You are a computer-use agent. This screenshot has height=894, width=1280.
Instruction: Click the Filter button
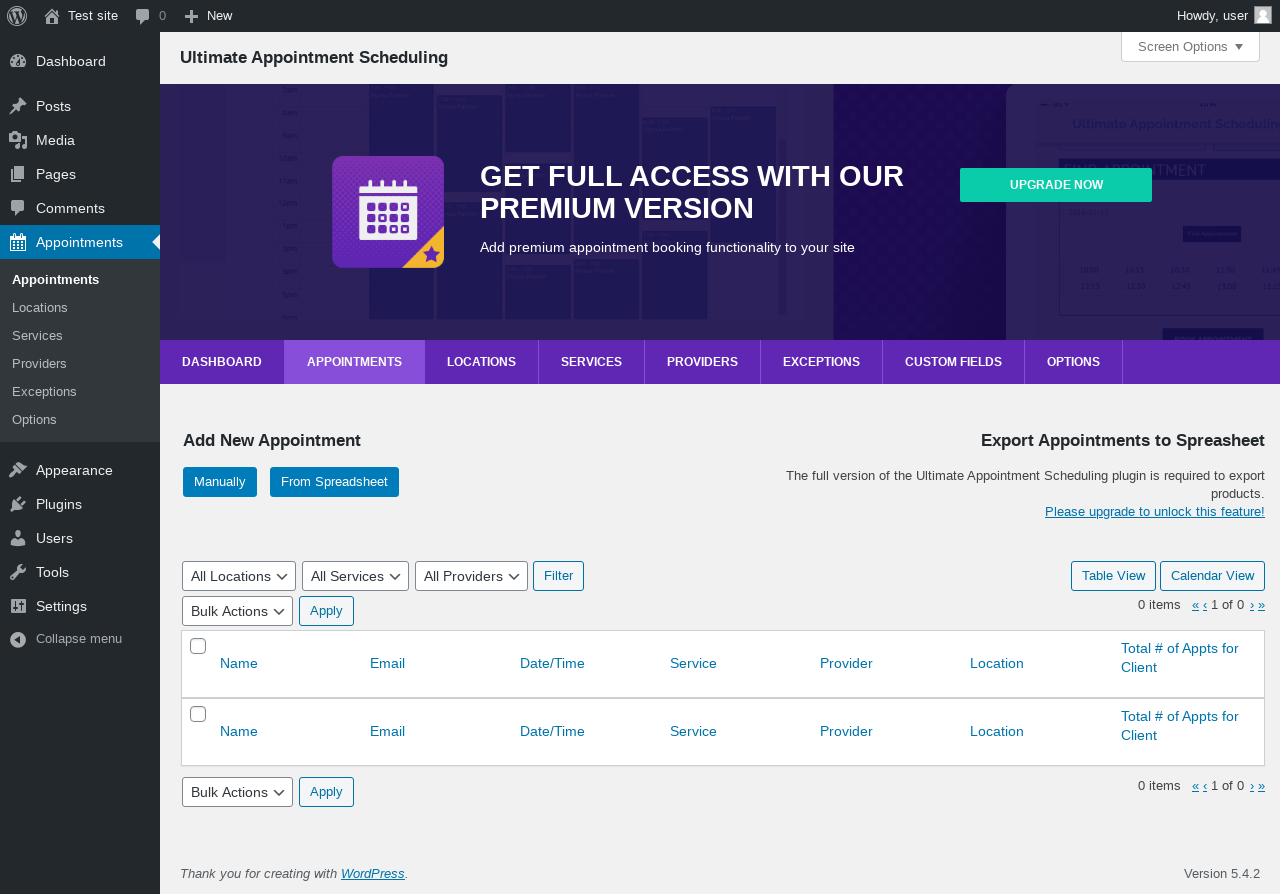pos(558,576)
